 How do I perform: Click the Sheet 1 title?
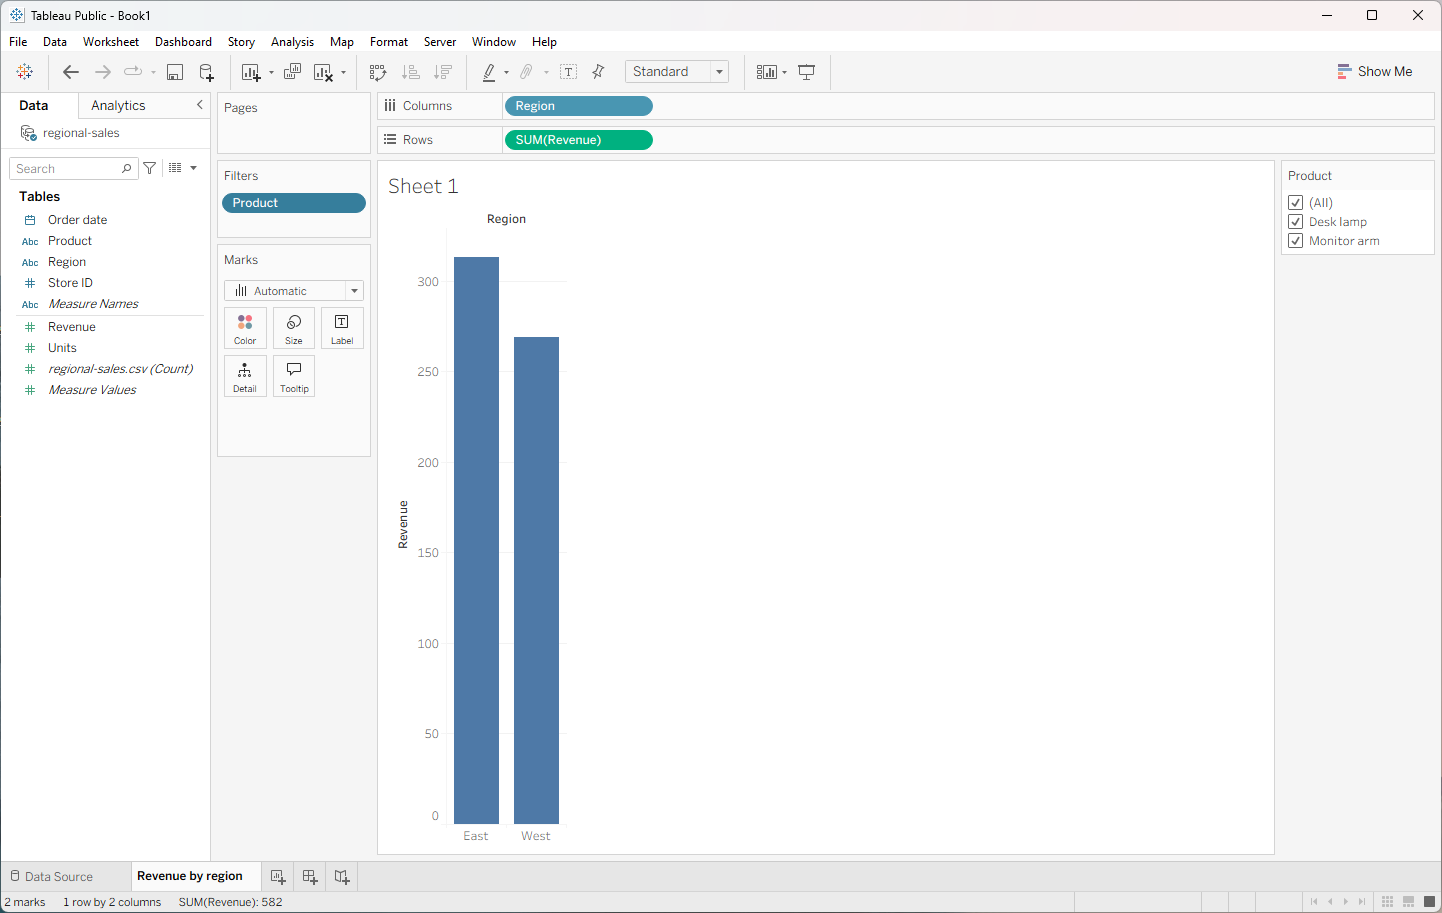tap(423, 186)
